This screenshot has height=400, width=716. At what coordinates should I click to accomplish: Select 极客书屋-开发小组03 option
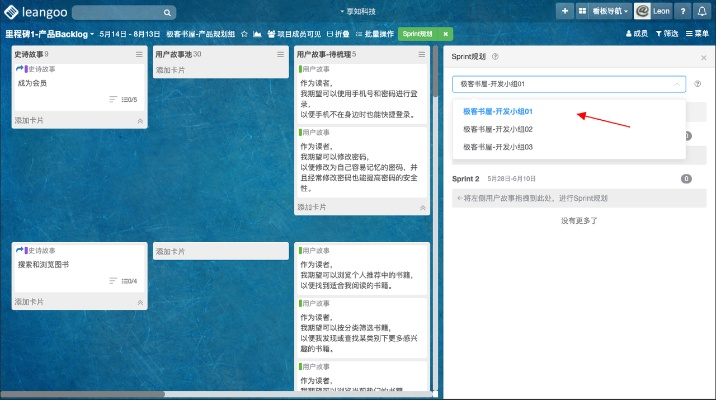497,147
